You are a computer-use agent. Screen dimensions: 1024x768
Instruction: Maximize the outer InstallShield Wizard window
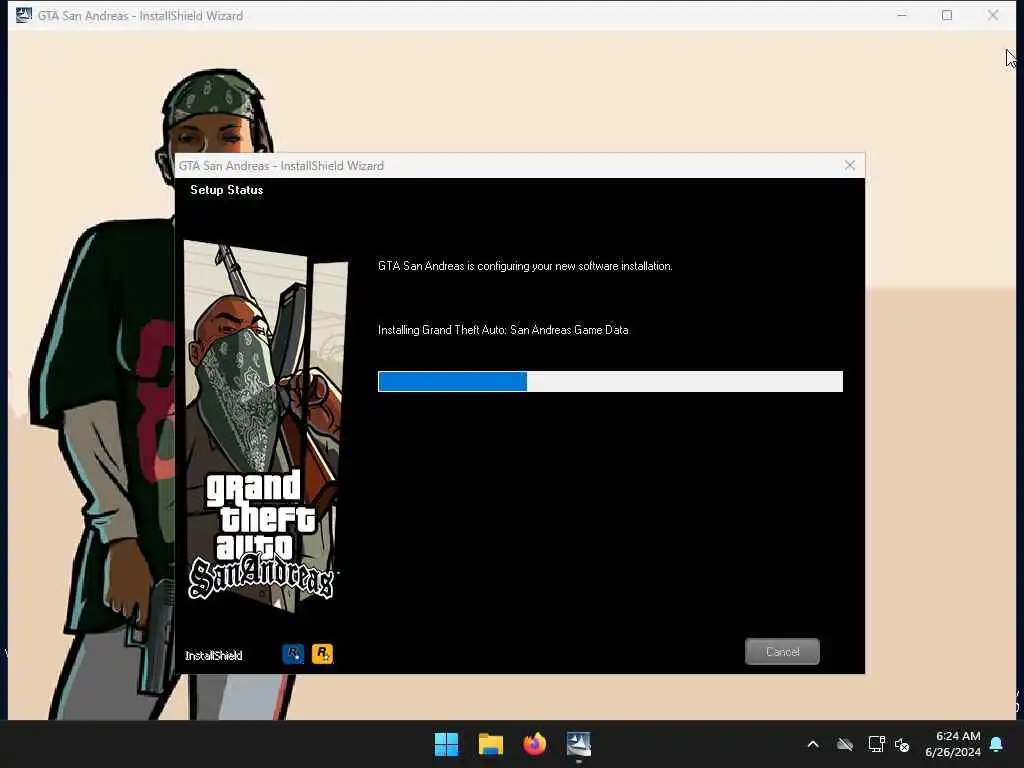click(x=947, y=15)
